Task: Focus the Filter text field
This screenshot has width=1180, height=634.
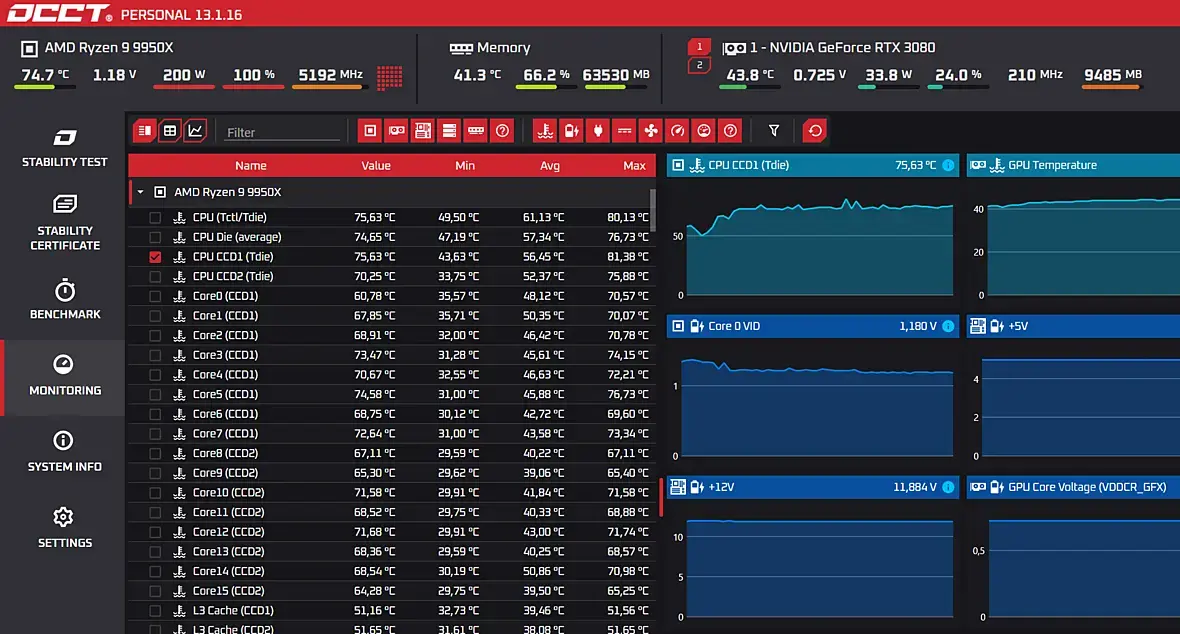Action: 282,132
